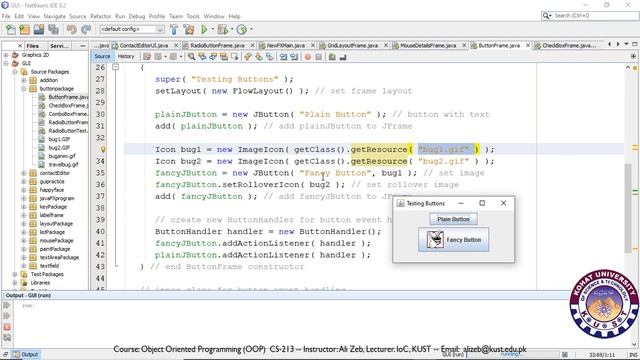The image size is (640, 360).
Task: Click the Undo arrow in main toolbar
Action: (72, 29)
